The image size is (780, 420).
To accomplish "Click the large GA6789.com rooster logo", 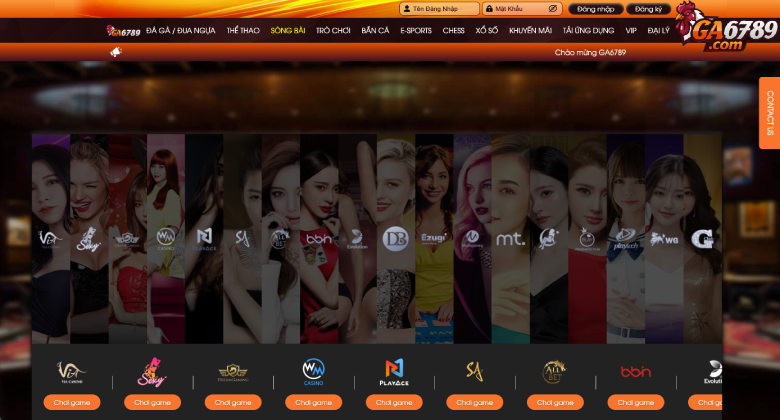I will tap(726, 27).
